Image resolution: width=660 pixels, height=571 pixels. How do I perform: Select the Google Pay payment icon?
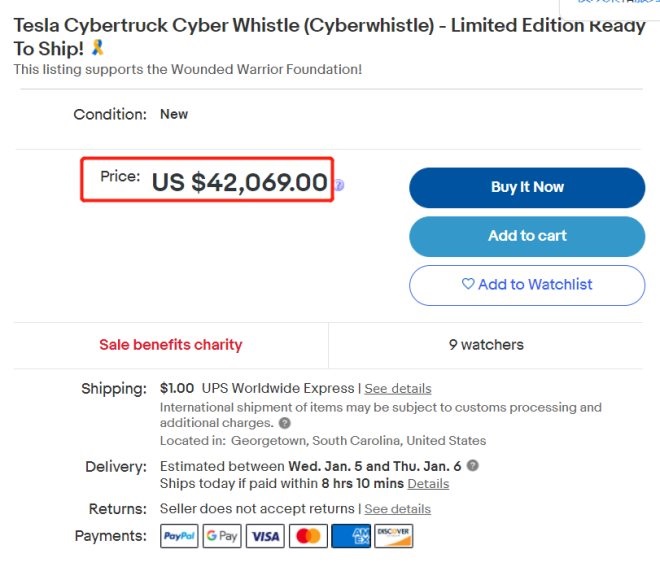[222, 537]
